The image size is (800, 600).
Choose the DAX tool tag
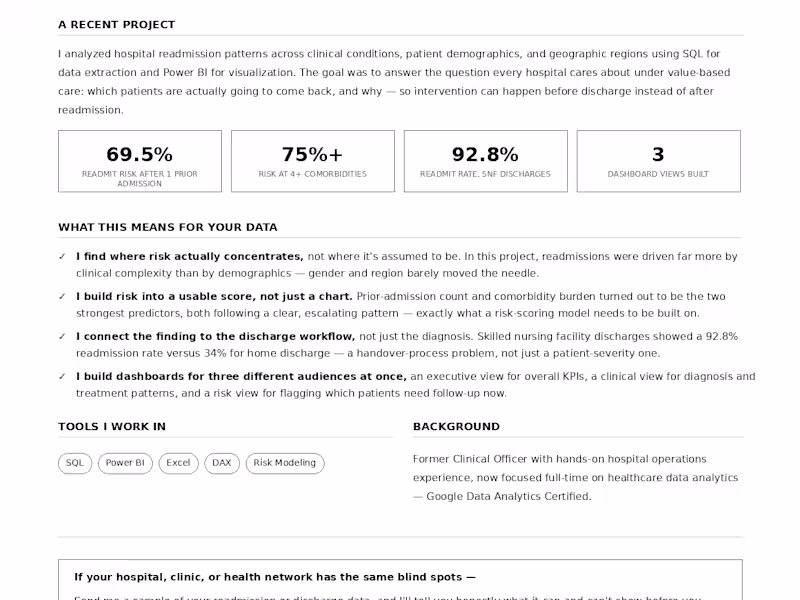tap(222, 463)
